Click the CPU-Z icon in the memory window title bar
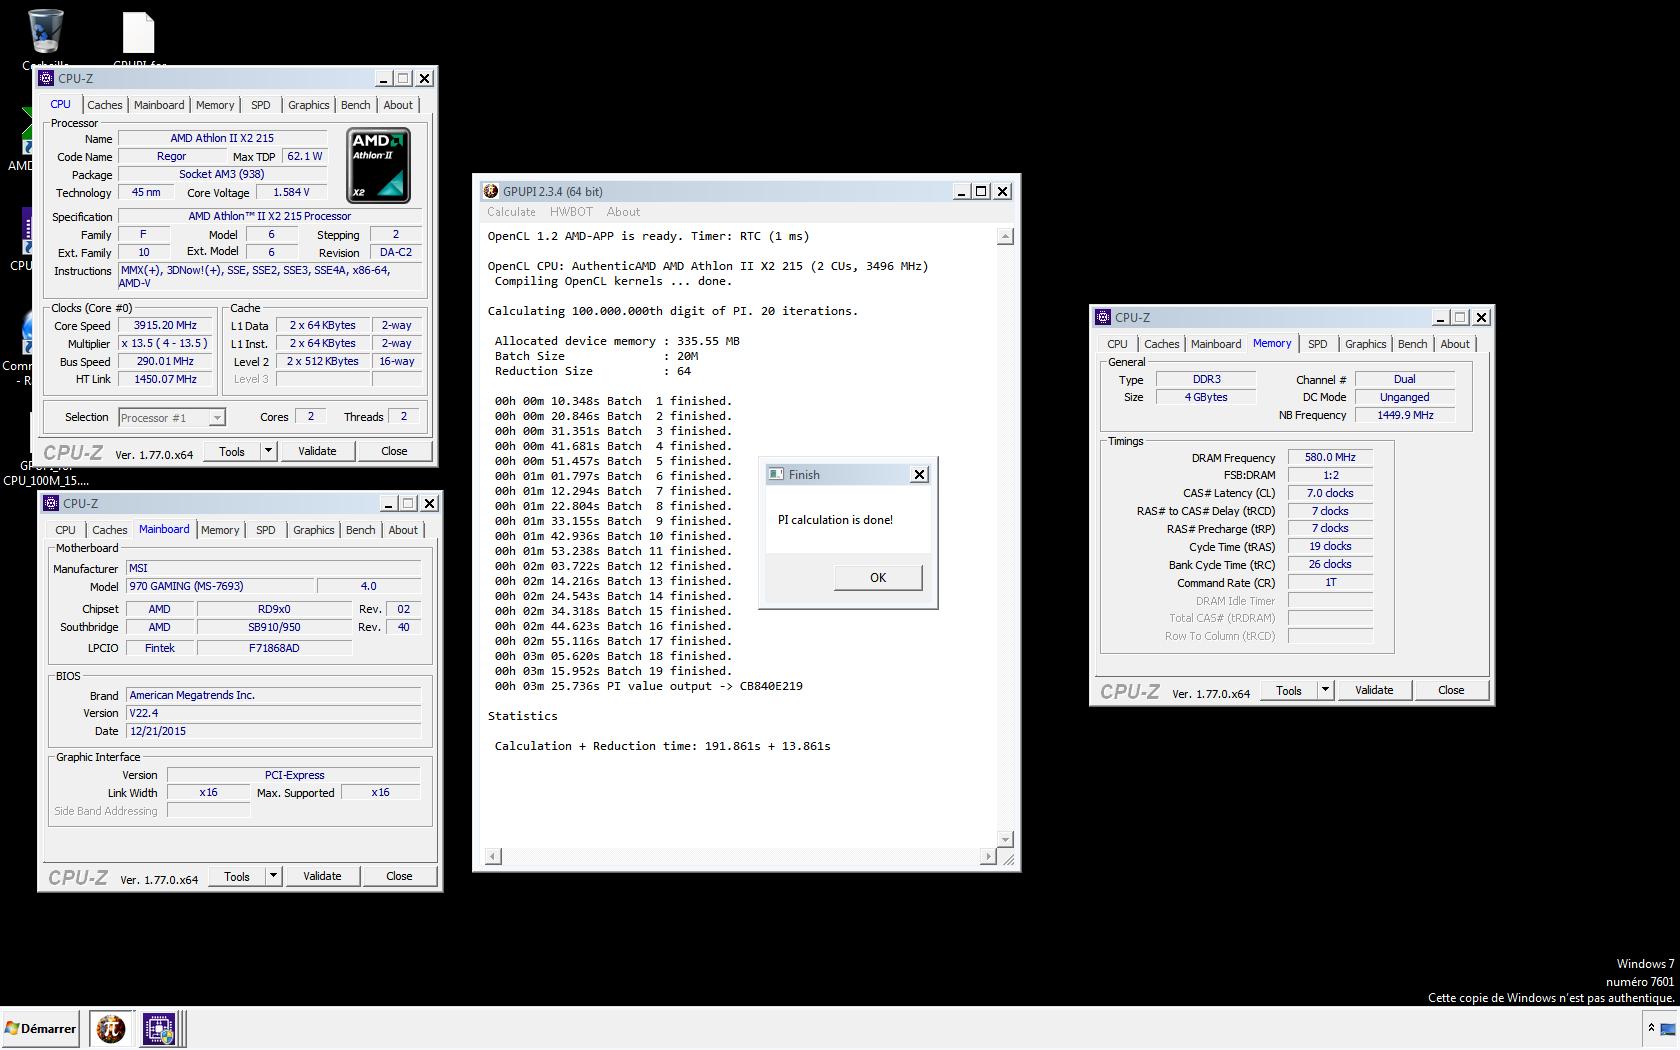Viewport: 1680px width, 1050px height. pyautogui.click(x=1103, y=317)
